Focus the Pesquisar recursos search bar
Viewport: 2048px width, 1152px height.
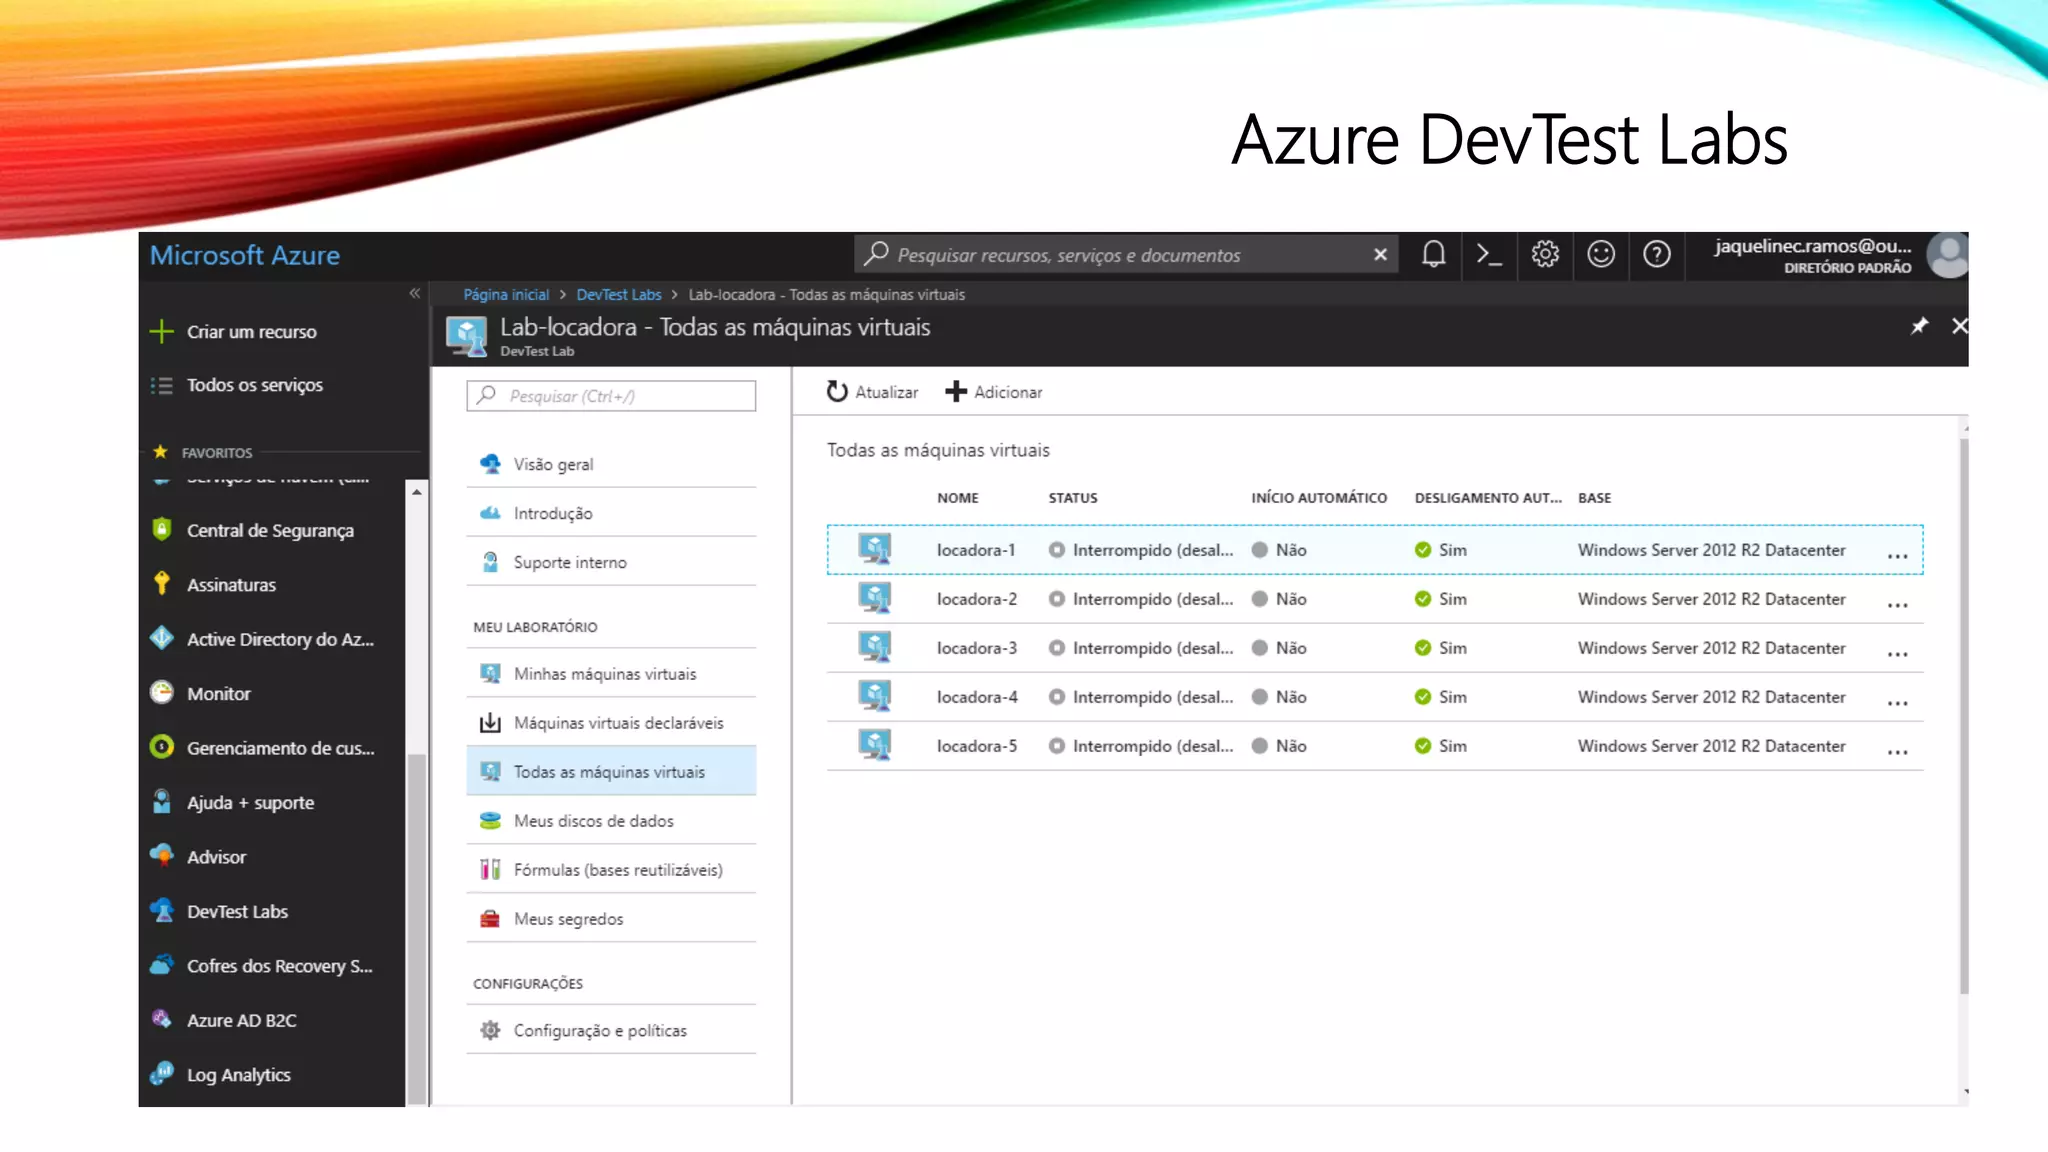tap(1125, 254)
